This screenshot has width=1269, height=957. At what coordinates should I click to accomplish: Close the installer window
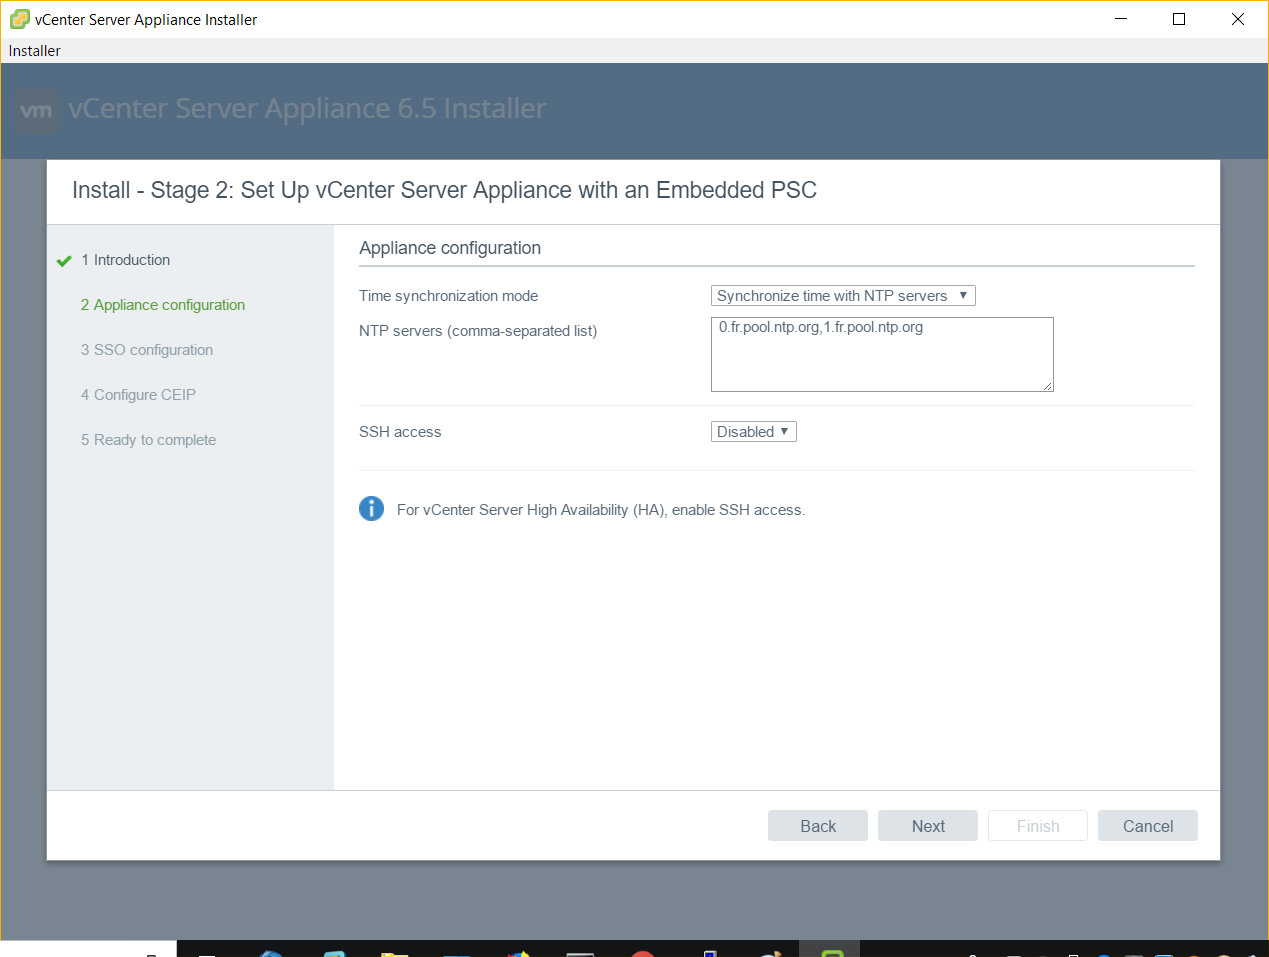1238,19
